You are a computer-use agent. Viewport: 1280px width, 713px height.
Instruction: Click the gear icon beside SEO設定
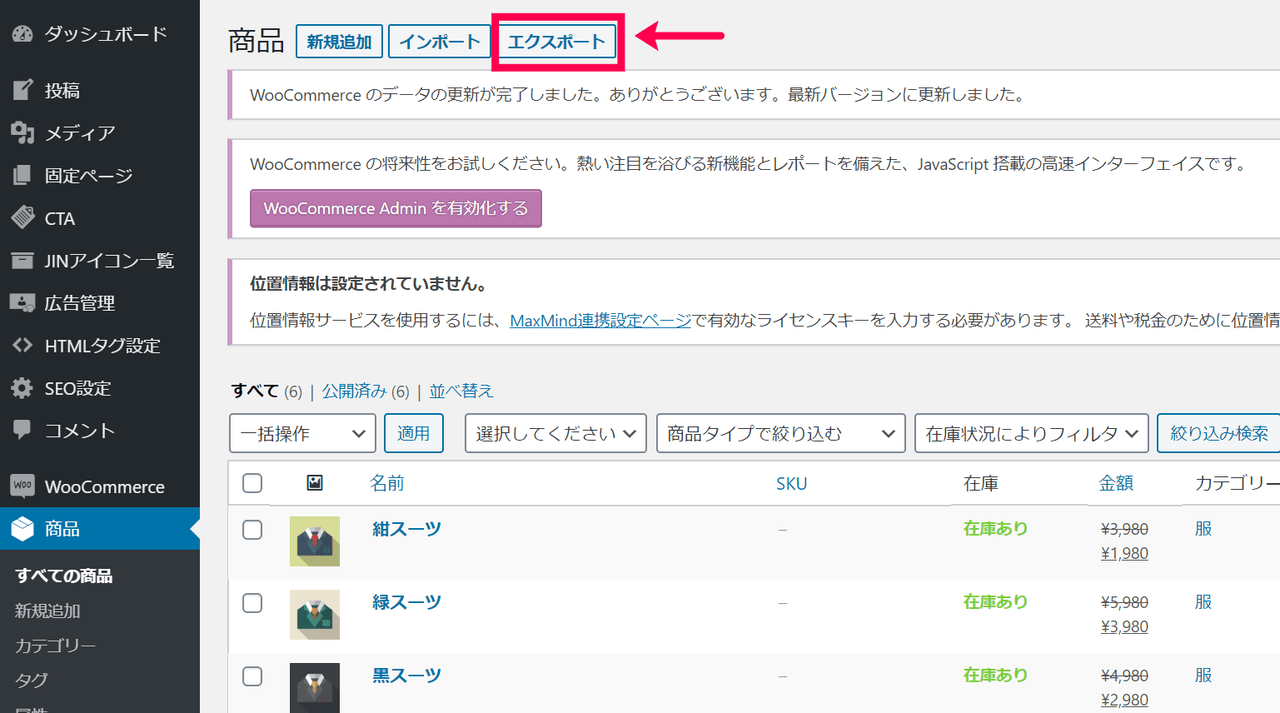coord(23,388)
